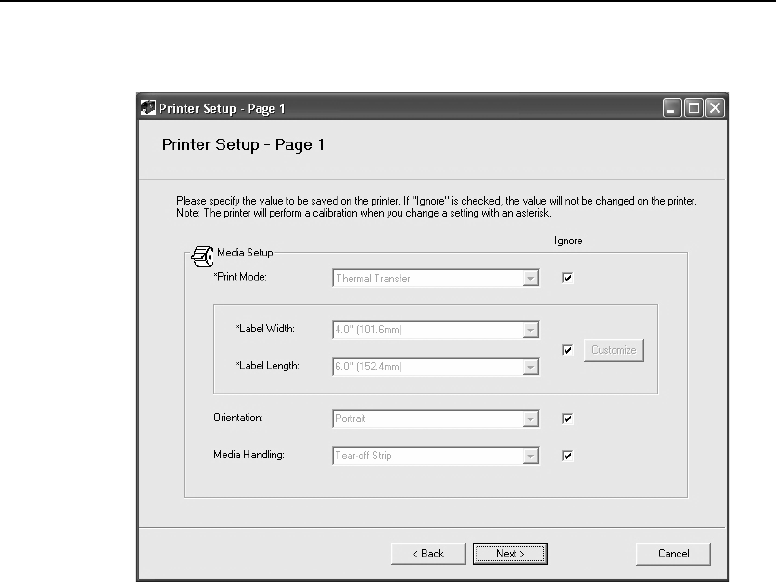Click the calibration note text
The image size is (776, 582).
[364, 213]
